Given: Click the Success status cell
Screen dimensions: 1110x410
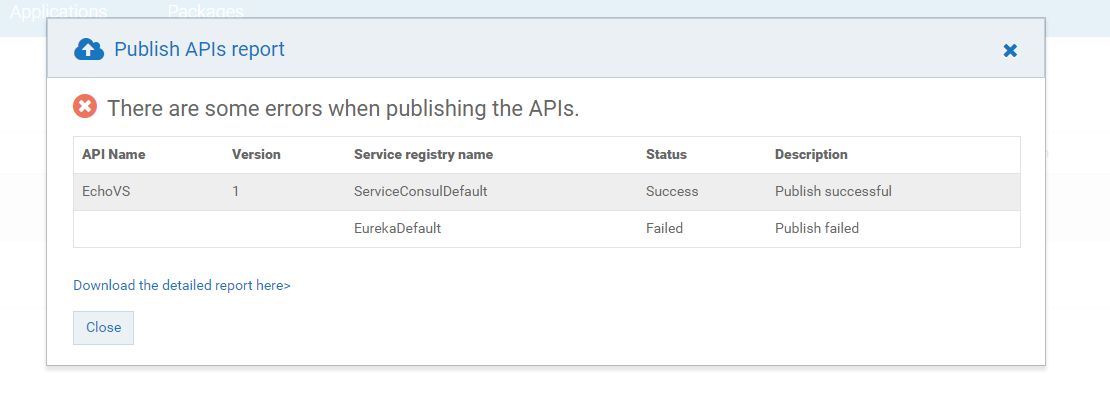Looking at the screenshot, I should [672, 191].
